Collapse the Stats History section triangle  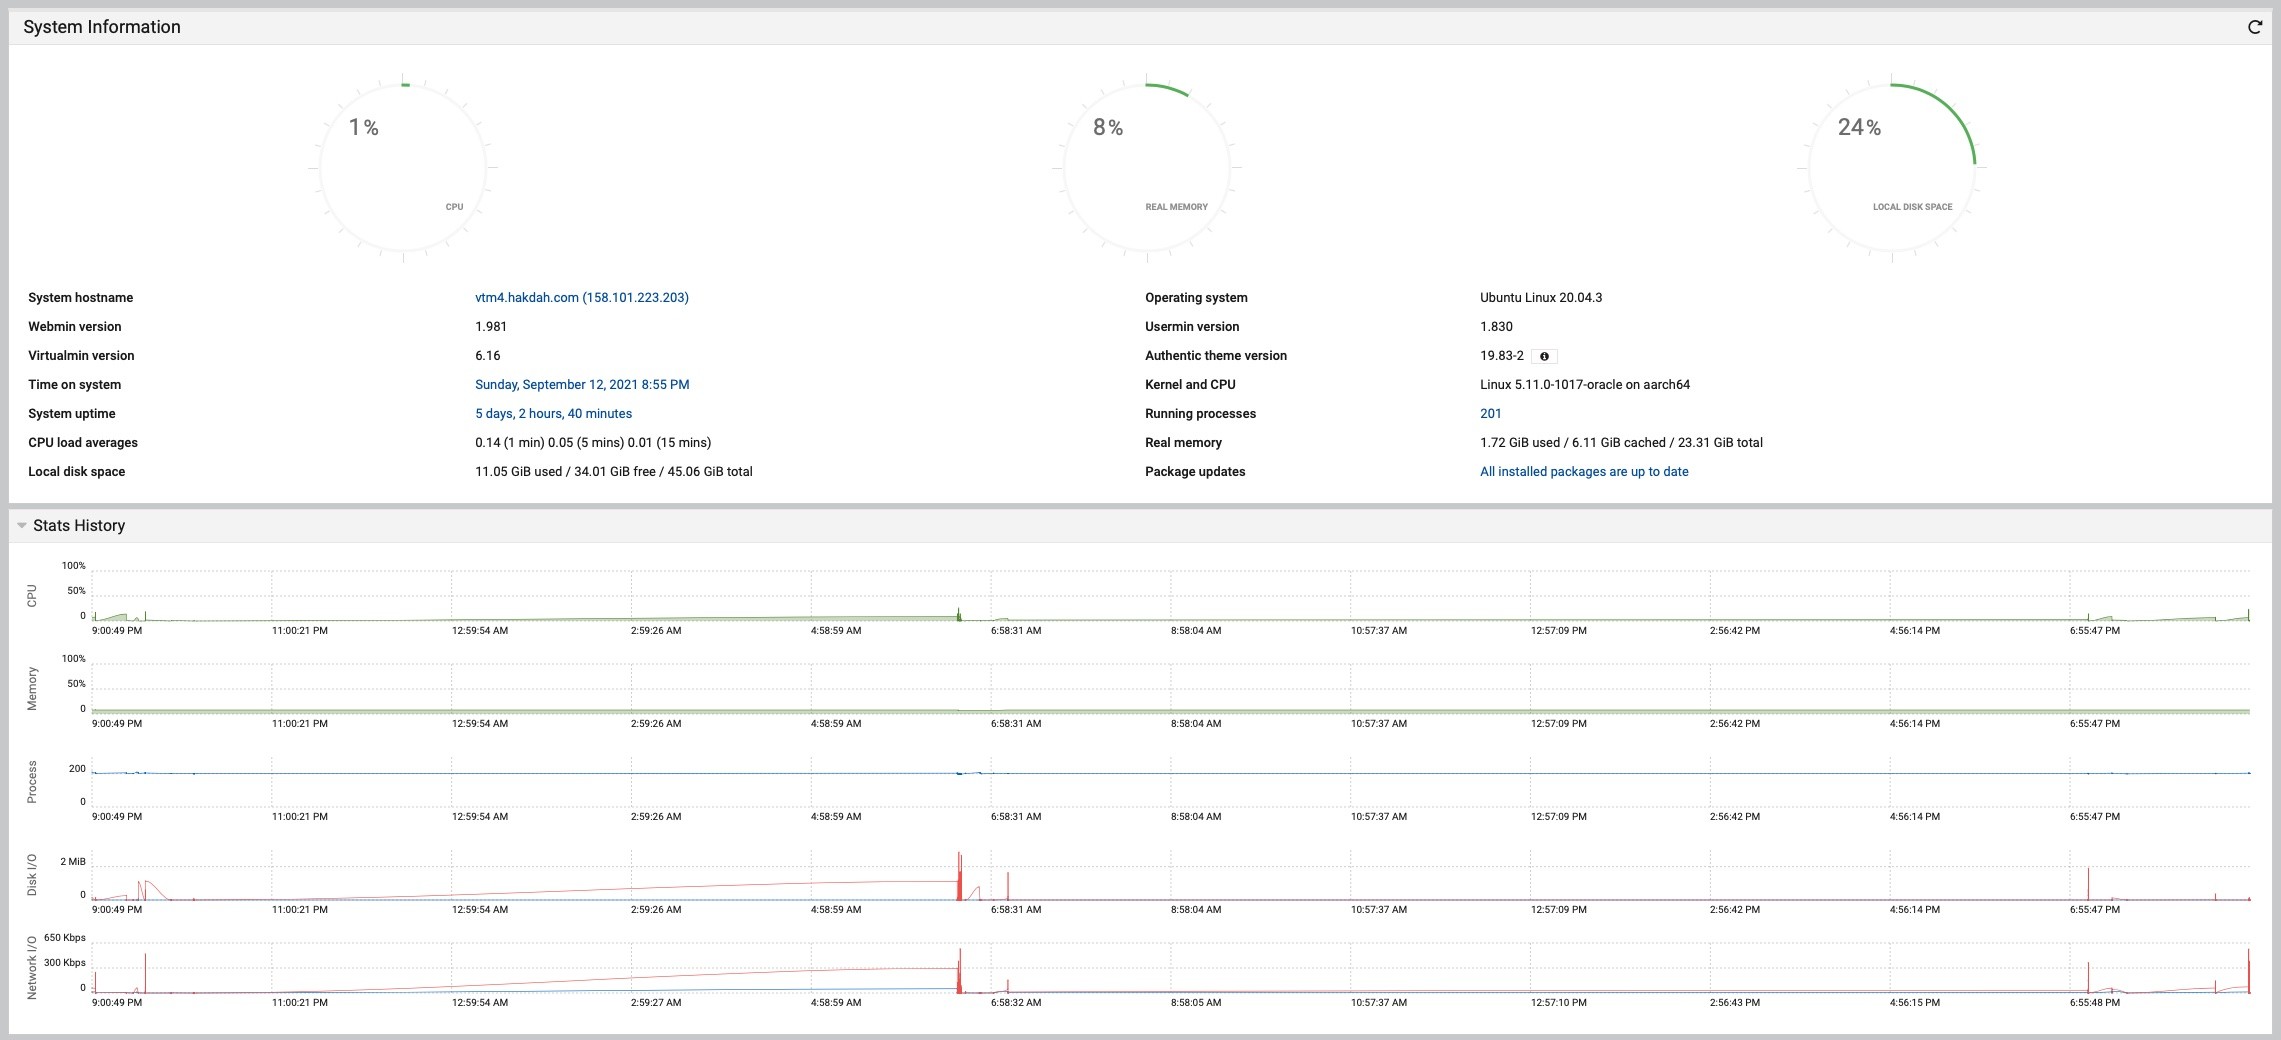coord(21,525)
